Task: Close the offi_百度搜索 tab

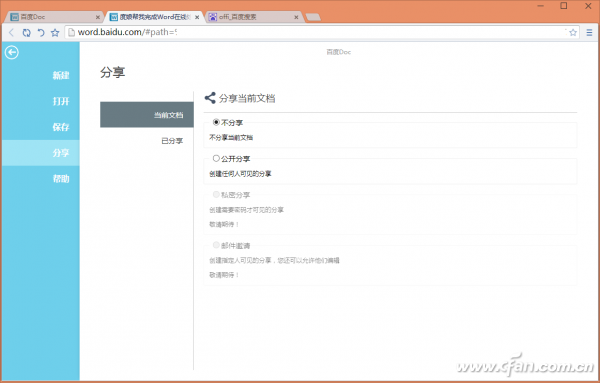Action: [296, 17]
